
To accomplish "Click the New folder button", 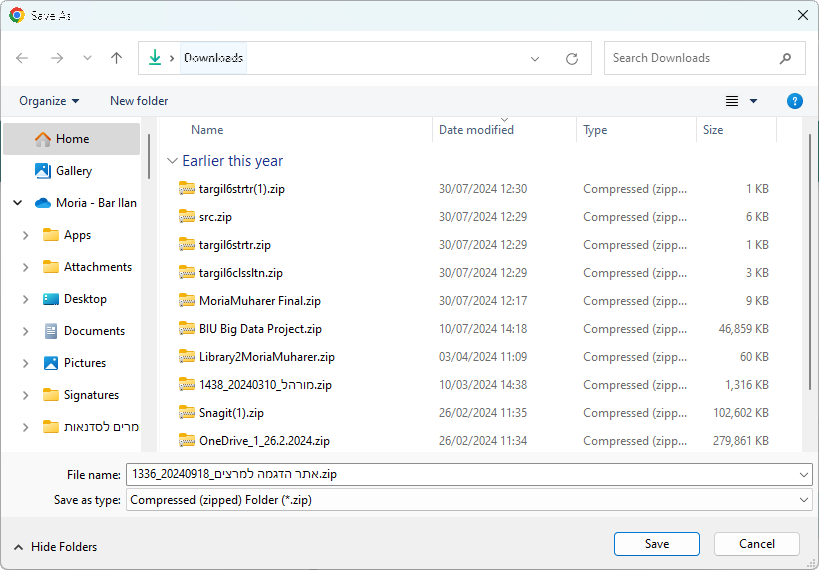I will pos(139,101).
